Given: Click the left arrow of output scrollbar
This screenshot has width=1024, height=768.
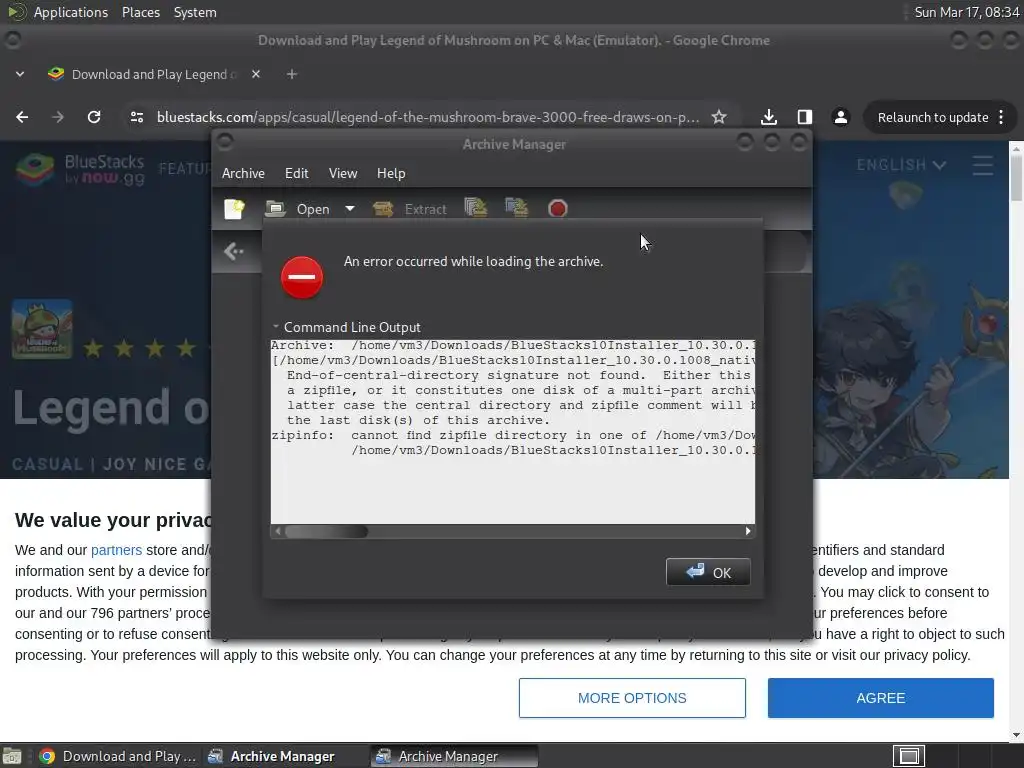Looking at the screenshot, I should 278,532.
